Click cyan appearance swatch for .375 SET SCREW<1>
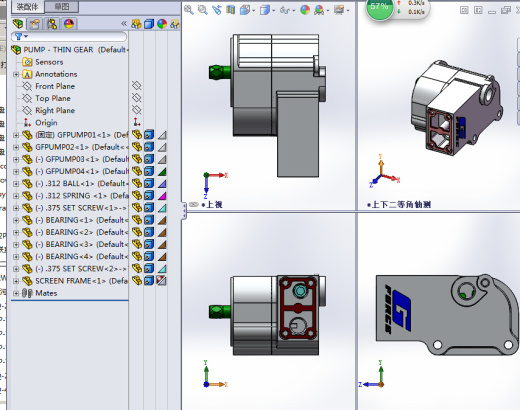 pos(162,208)
